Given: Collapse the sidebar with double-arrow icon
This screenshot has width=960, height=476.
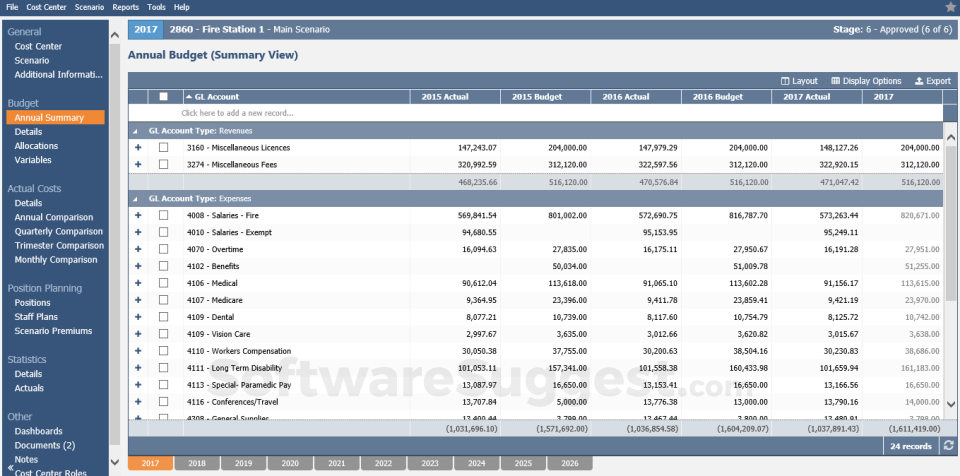Looking at the screenshot, I should point(9,466).
